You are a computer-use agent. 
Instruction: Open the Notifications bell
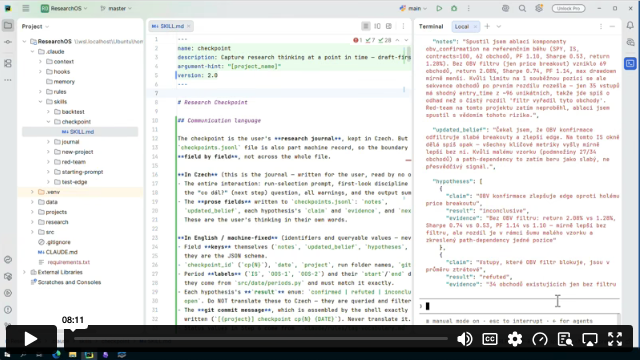pyautogui.click(x=630, y=25)
